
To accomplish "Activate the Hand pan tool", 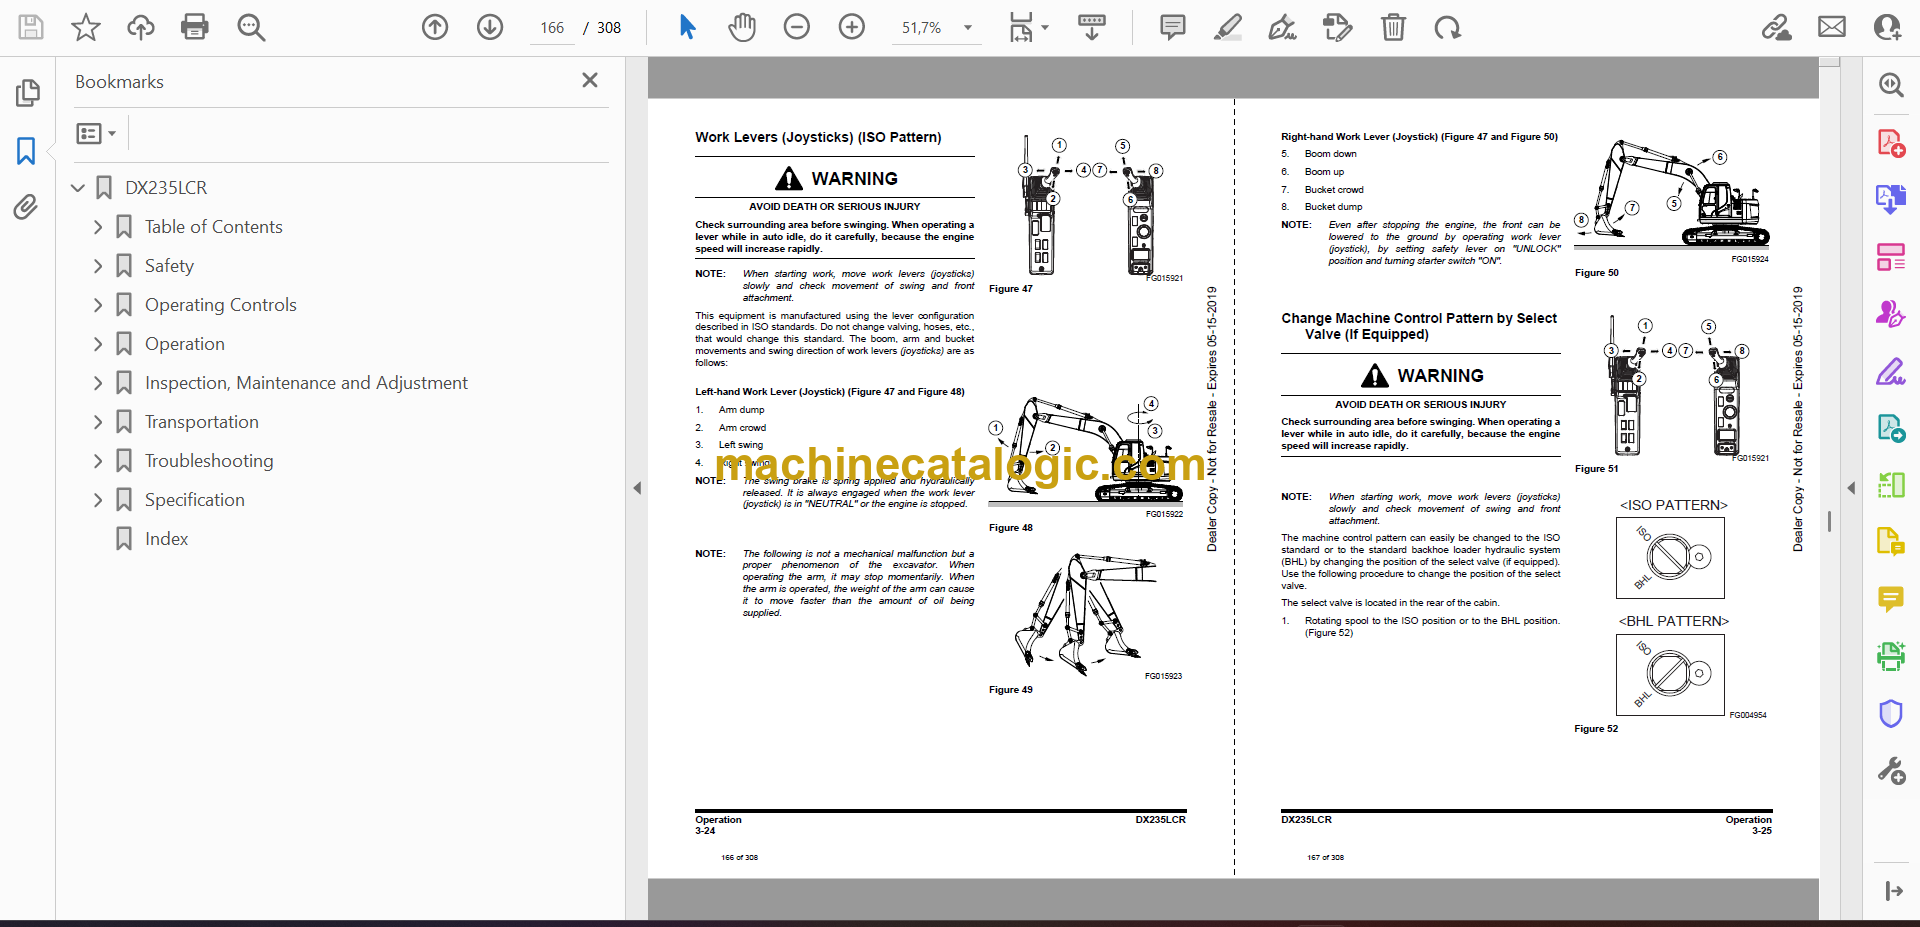I will click(x=742, y=27).
